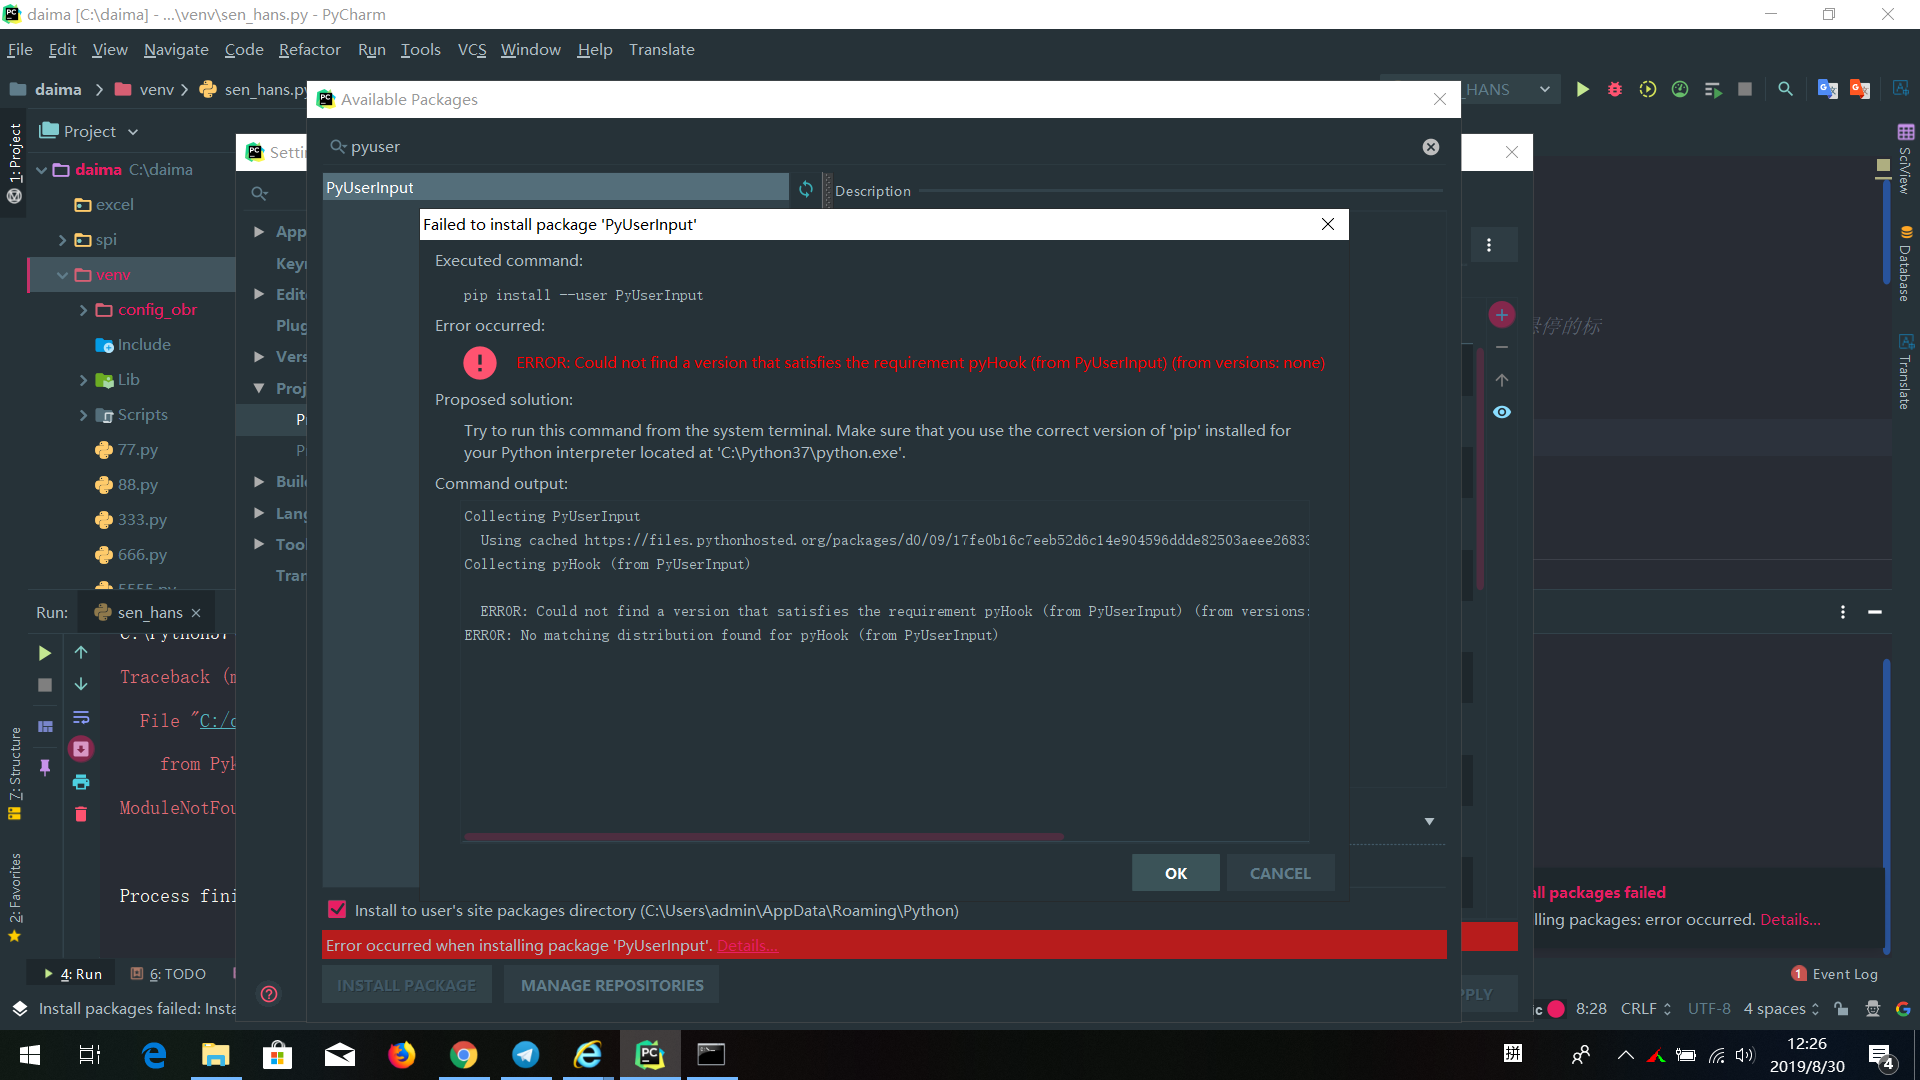Select PyUserInput in the package list
Screen dimensions: 1920x1080
(556, 188)
